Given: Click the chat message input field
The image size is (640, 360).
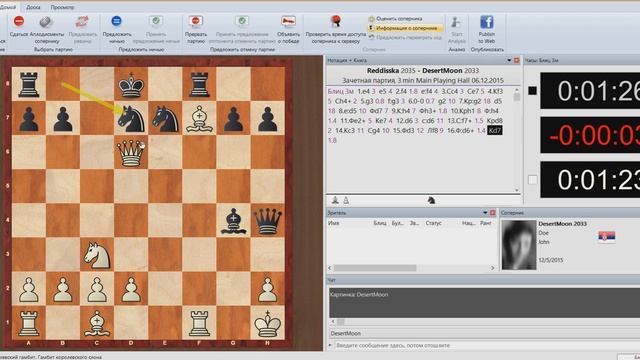Looking at the screenshot, I should point(487,345).
